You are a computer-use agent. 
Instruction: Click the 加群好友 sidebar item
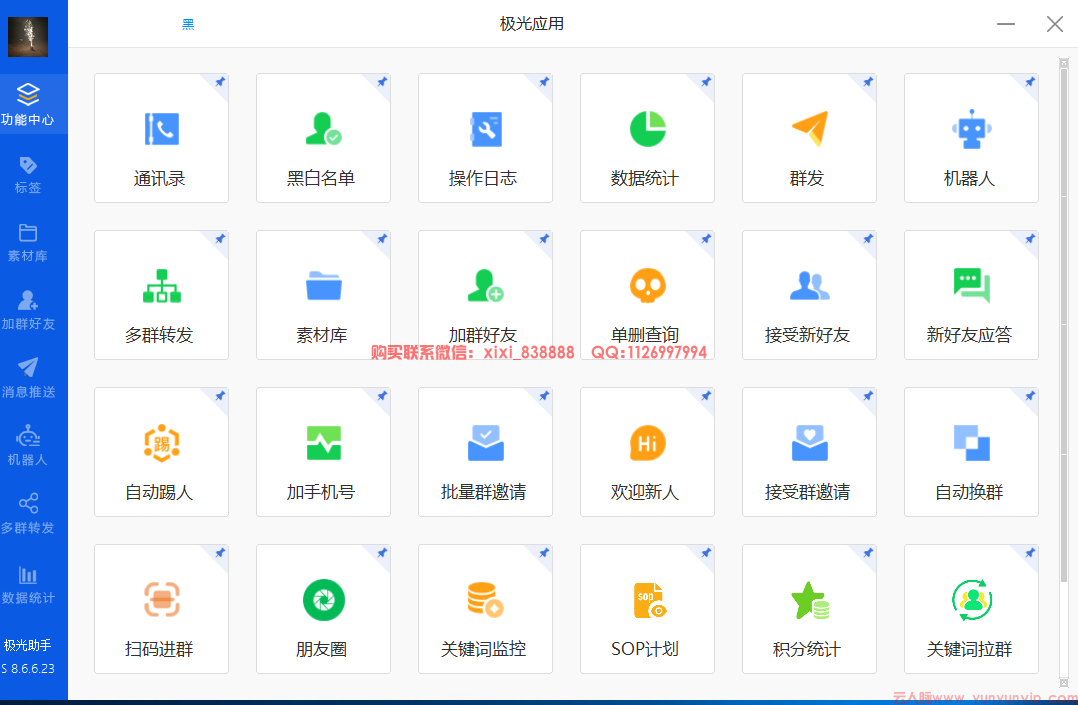28,309
